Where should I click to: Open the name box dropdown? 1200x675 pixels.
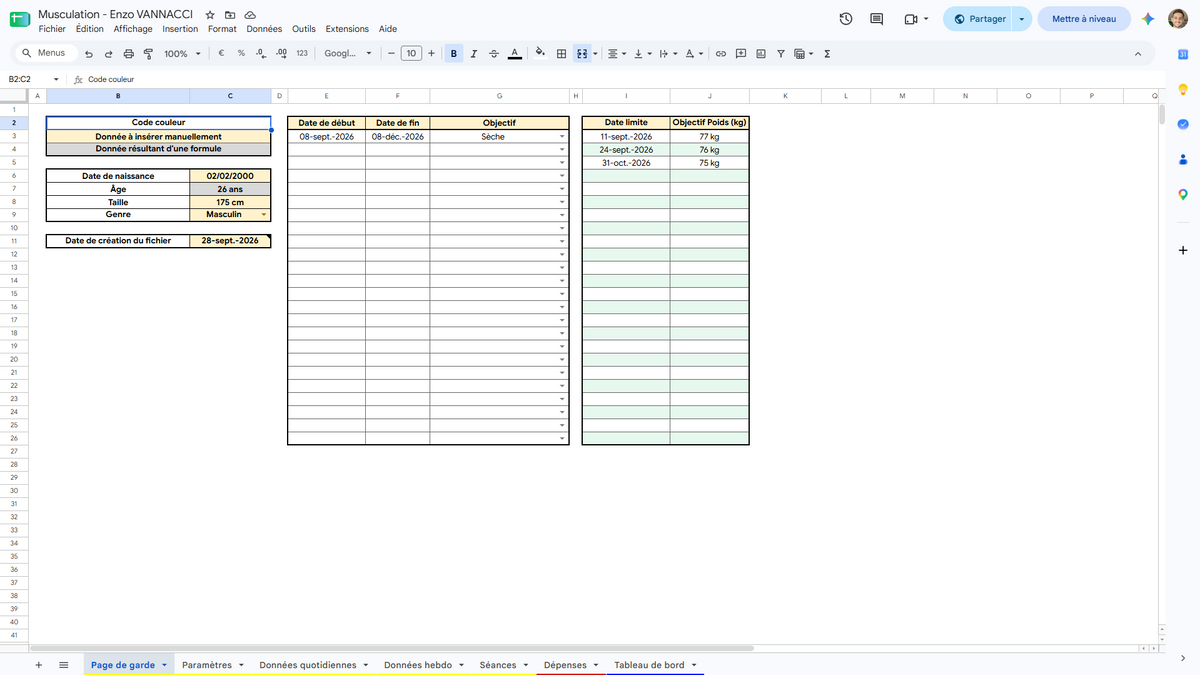[55, 79]
